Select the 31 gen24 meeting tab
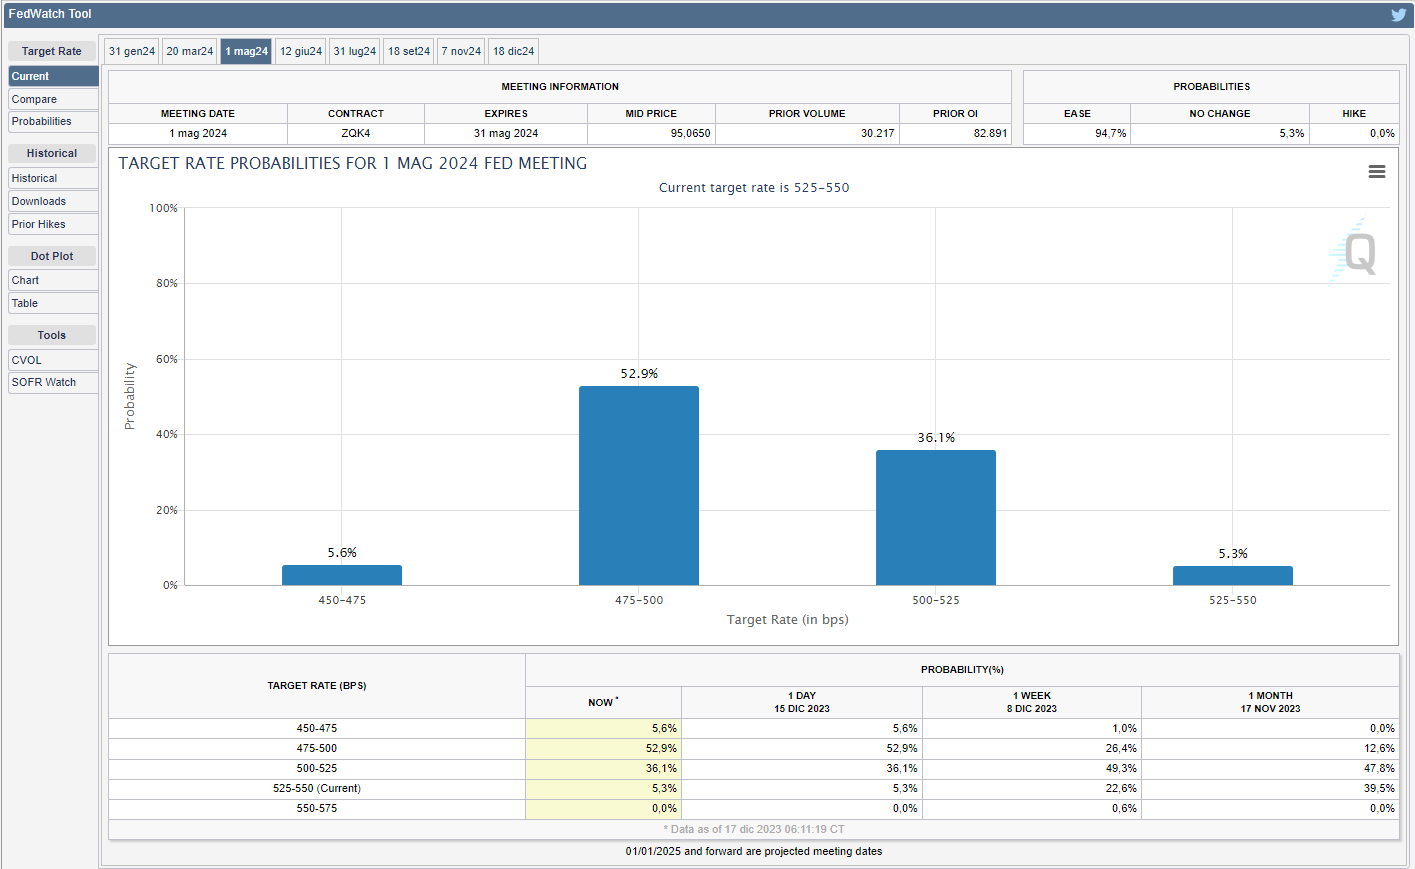This screenshot has width=1415, height=869. 132,51
